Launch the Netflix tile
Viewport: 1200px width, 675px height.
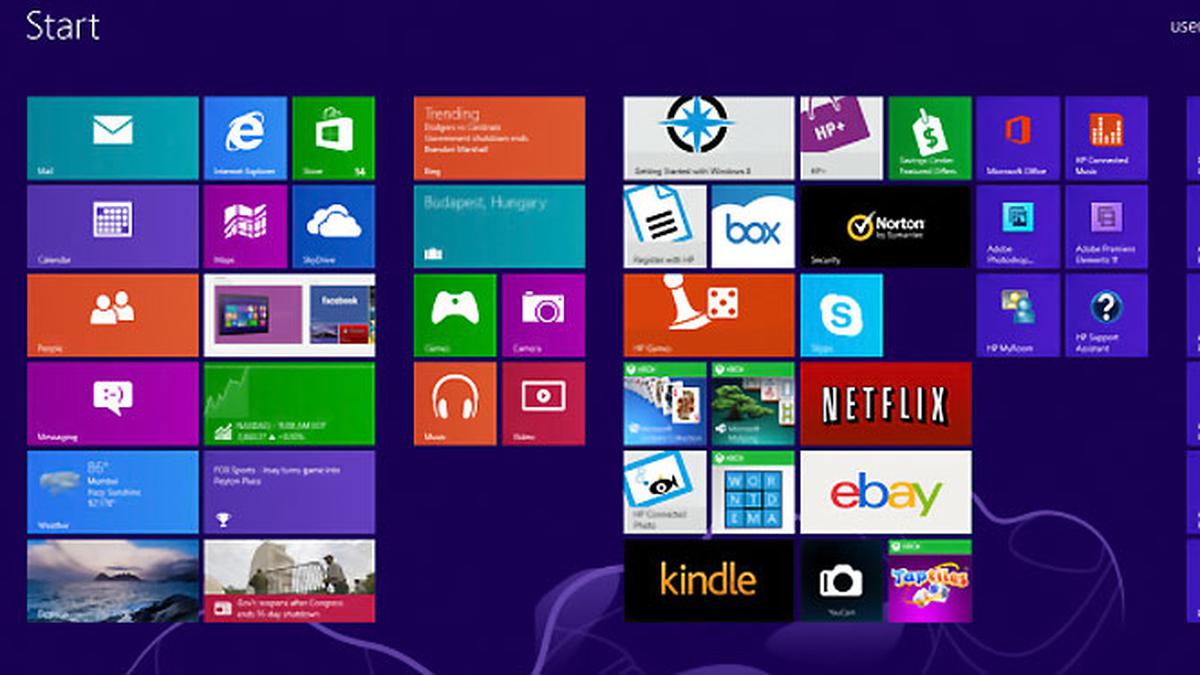point(886,403)
